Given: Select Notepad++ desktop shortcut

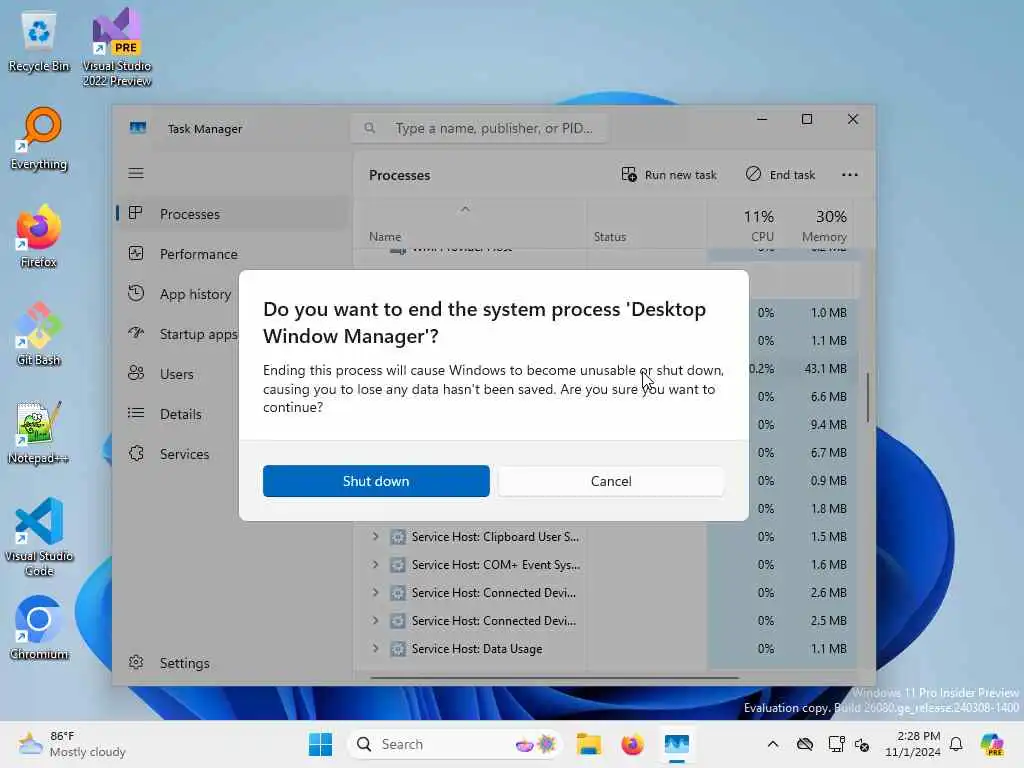Looking at the screenshot, I should 39,432.
